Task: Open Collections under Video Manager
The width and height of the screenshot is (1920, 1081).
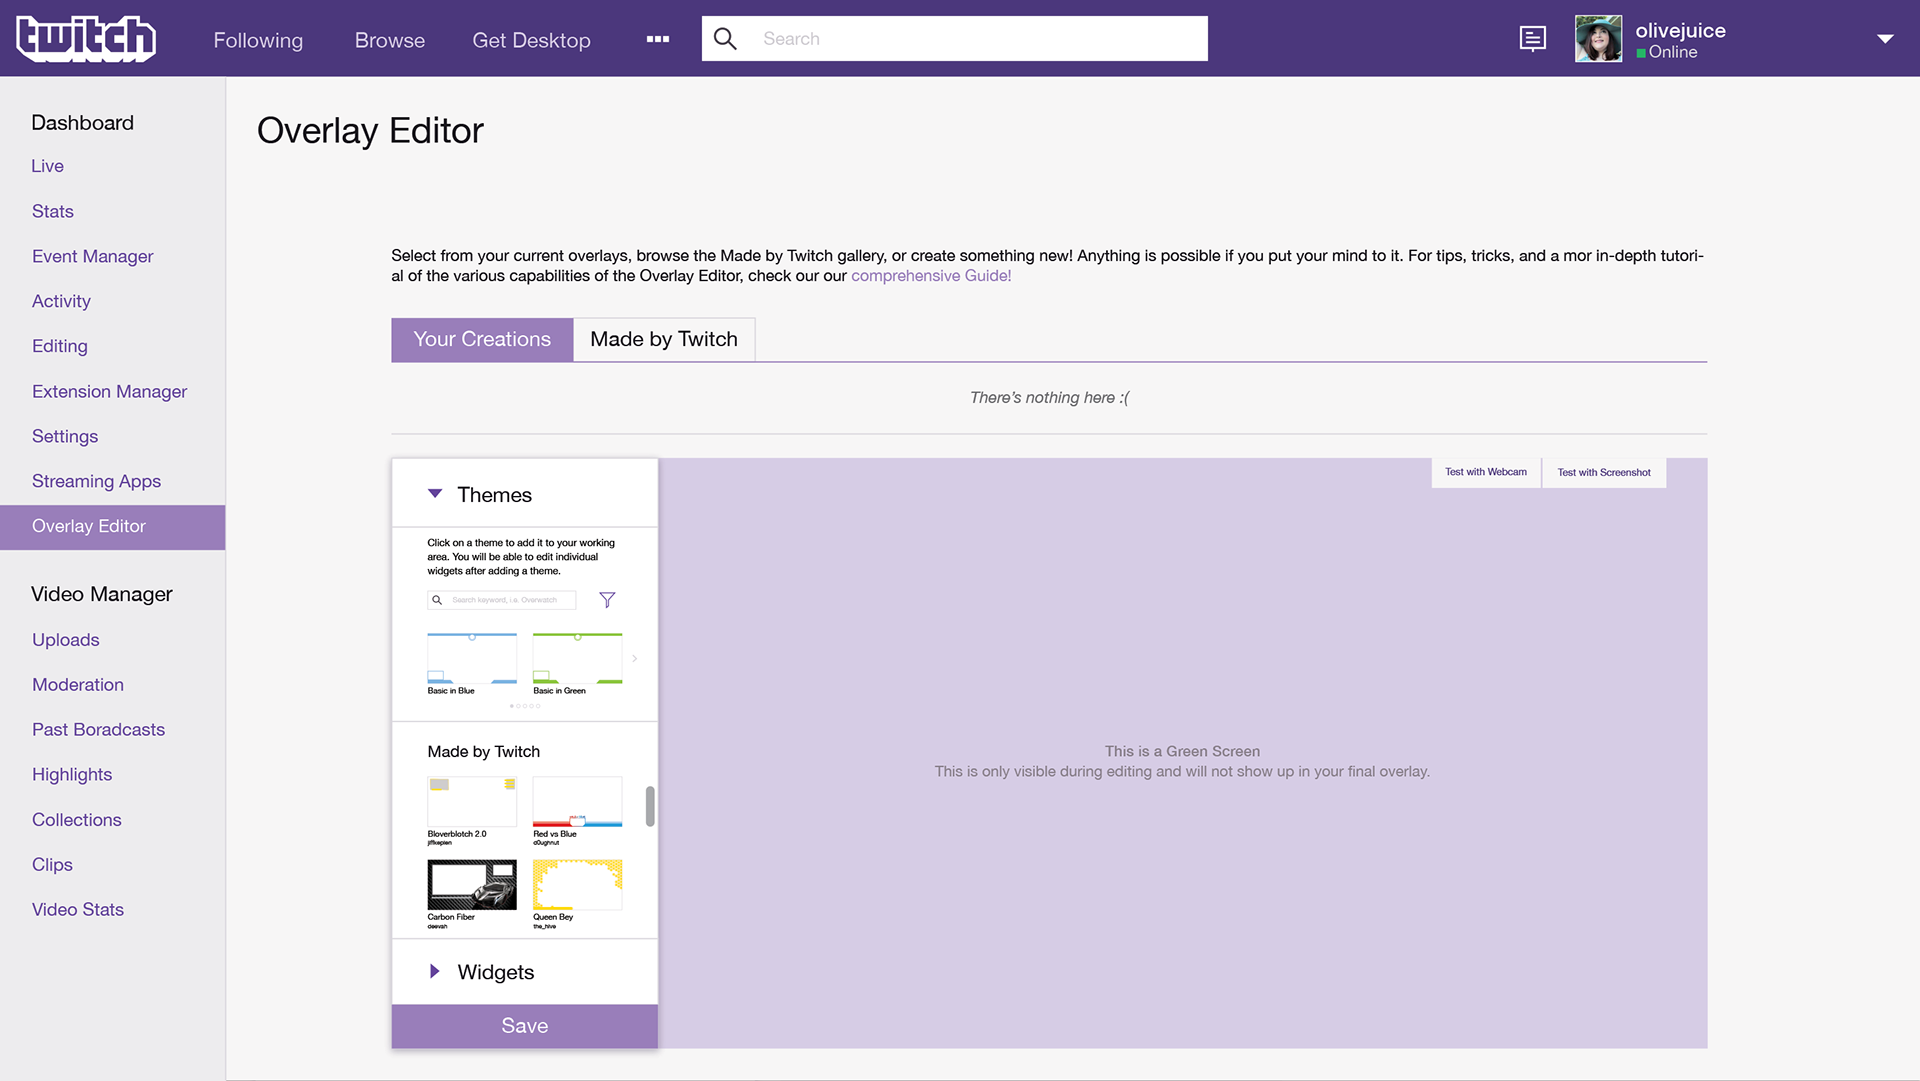Action: click(x=77, y=820)
